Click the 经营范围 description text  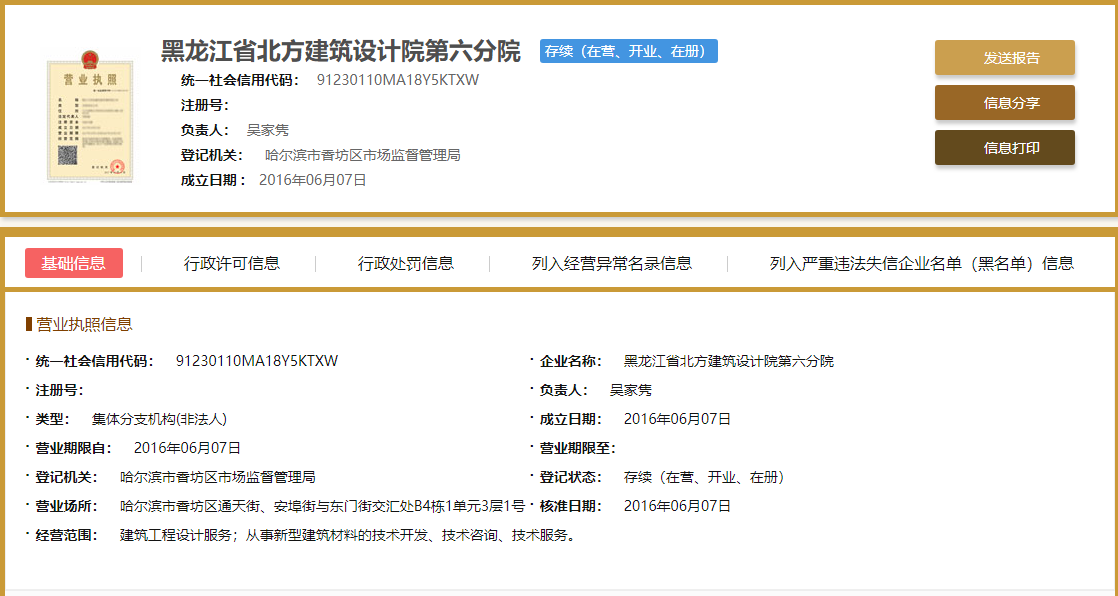pyautogui.click(x=347, y=535)
